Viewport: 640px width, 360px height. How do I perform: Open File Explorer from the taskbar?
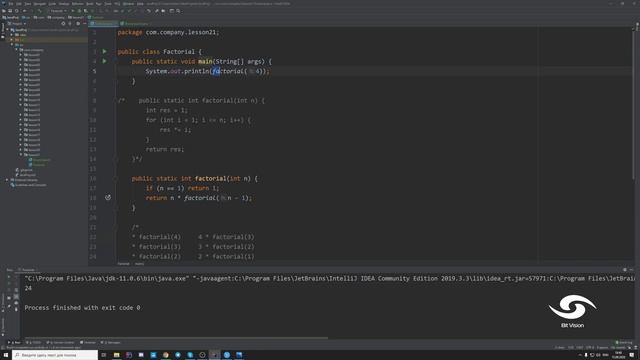(116, 355)
